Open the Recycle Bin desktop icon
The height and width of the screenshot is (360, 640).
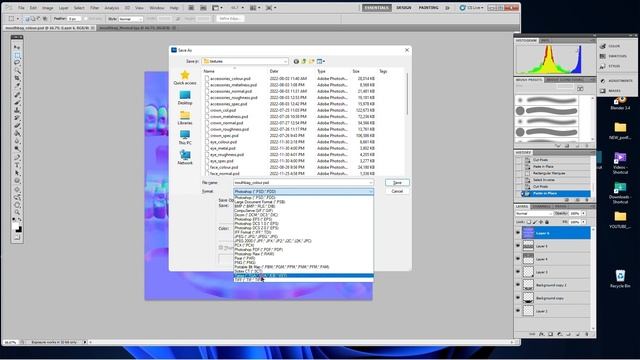620,278
